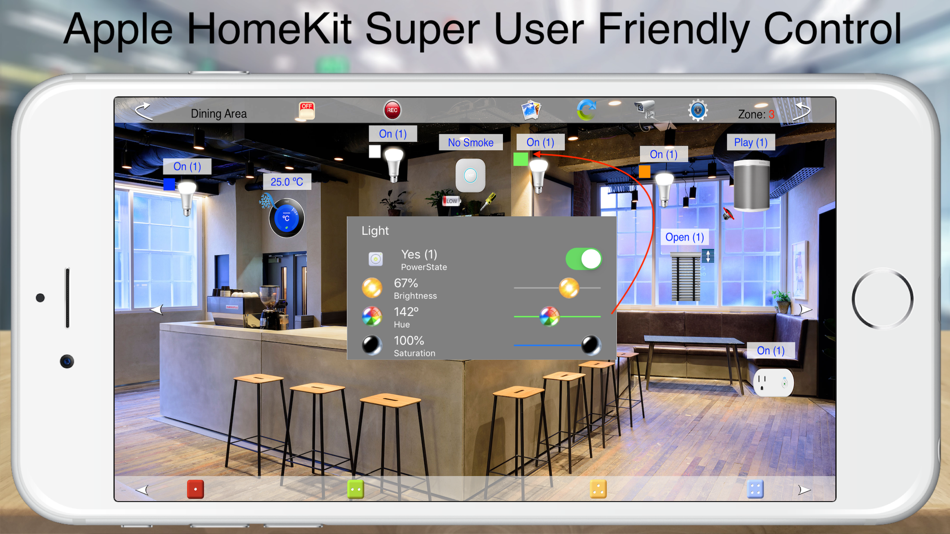
Task: Select the red dice scene one
Action: click(195, 489)
